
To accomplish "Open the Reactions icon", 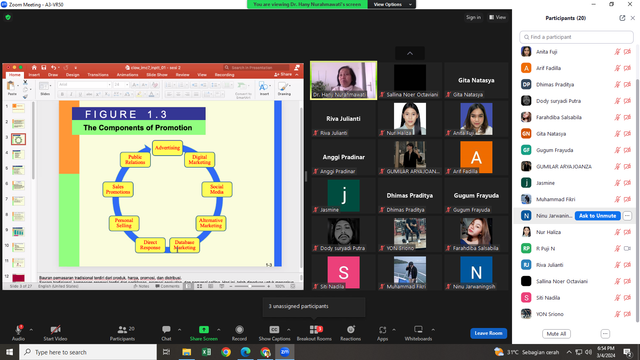I will pos(351,329).
